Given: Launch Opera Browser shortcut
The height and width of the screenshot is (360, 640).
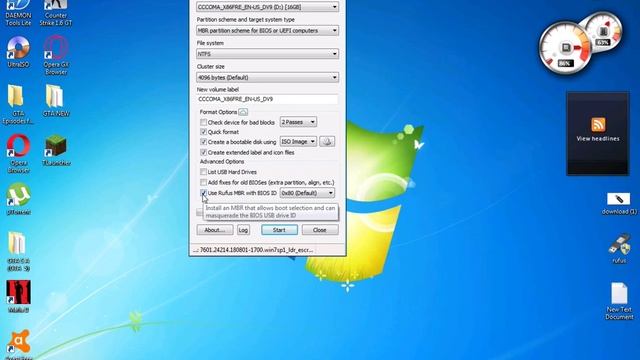Looking at the screenshot, I should tap(18, 153).
